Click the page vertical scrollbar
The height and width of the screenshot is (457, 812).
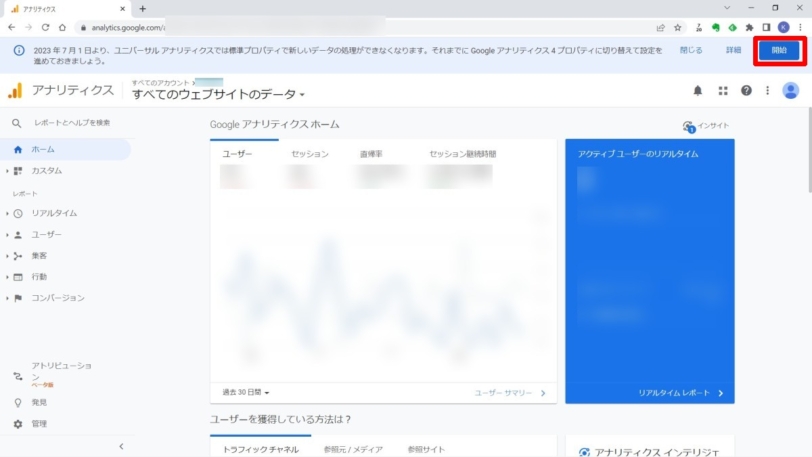coord(808,150)
